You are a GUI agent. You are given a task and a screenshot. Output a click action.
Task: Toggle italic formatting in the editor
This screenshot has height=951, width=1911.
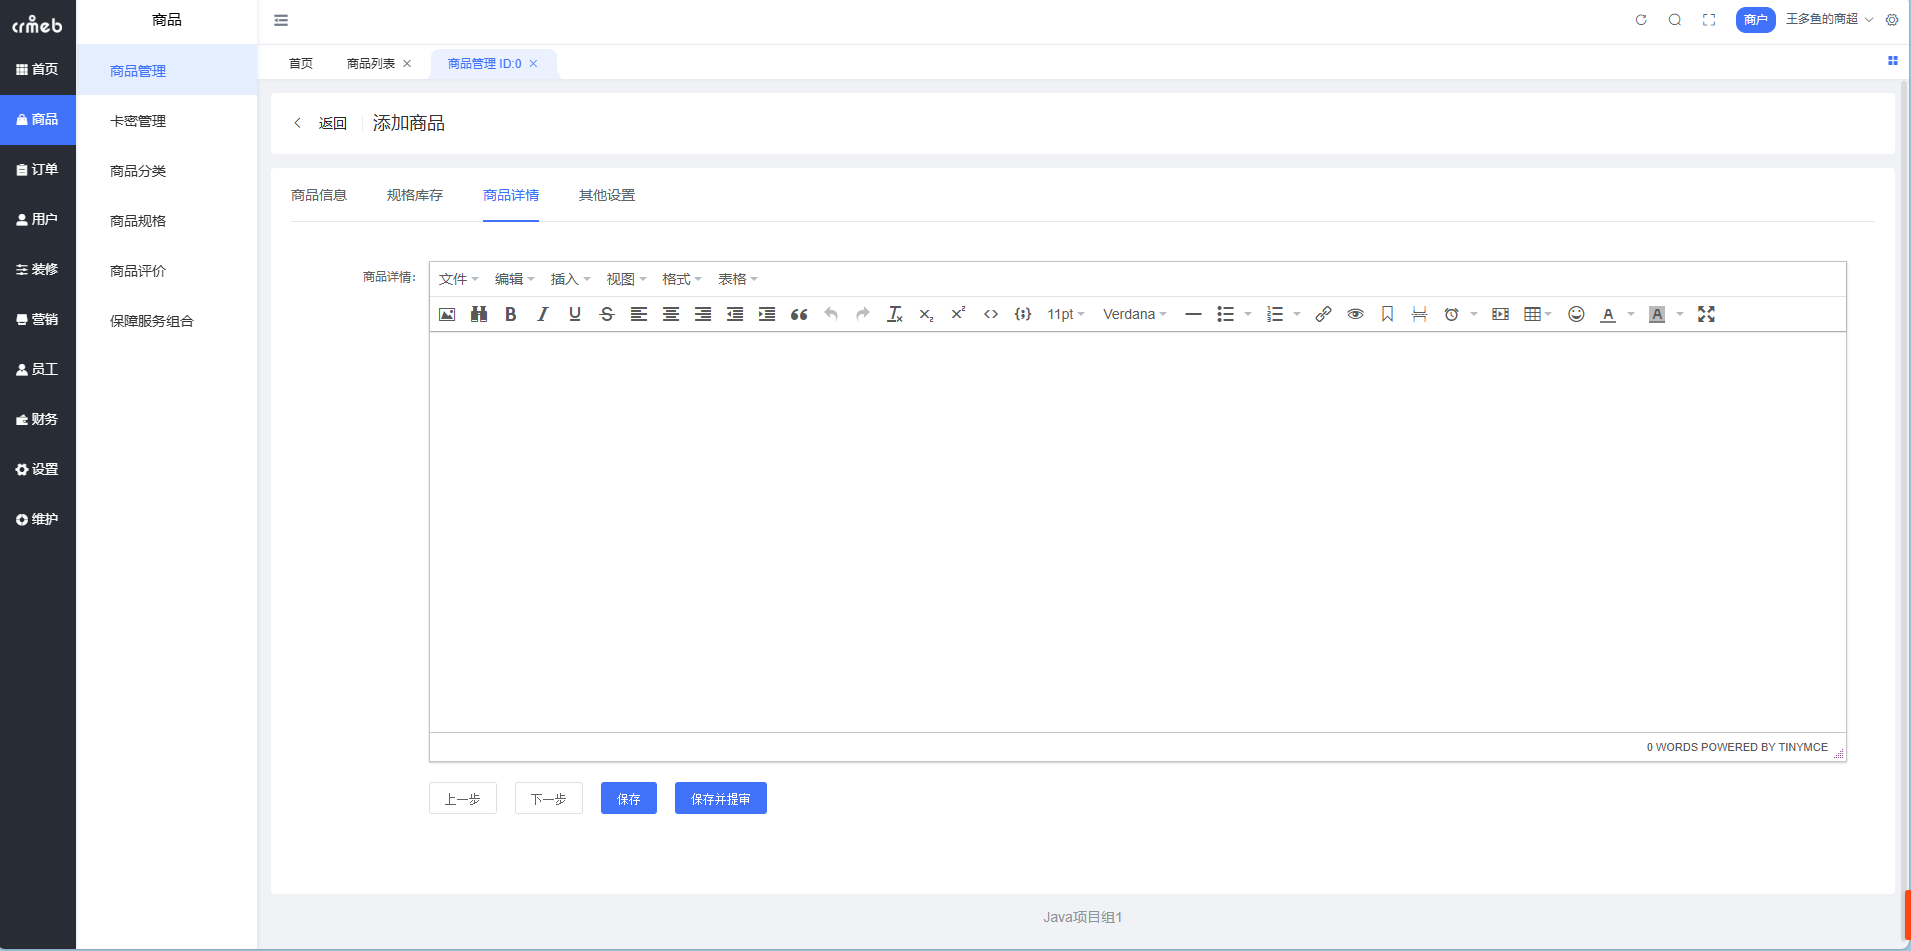(543, 314)
